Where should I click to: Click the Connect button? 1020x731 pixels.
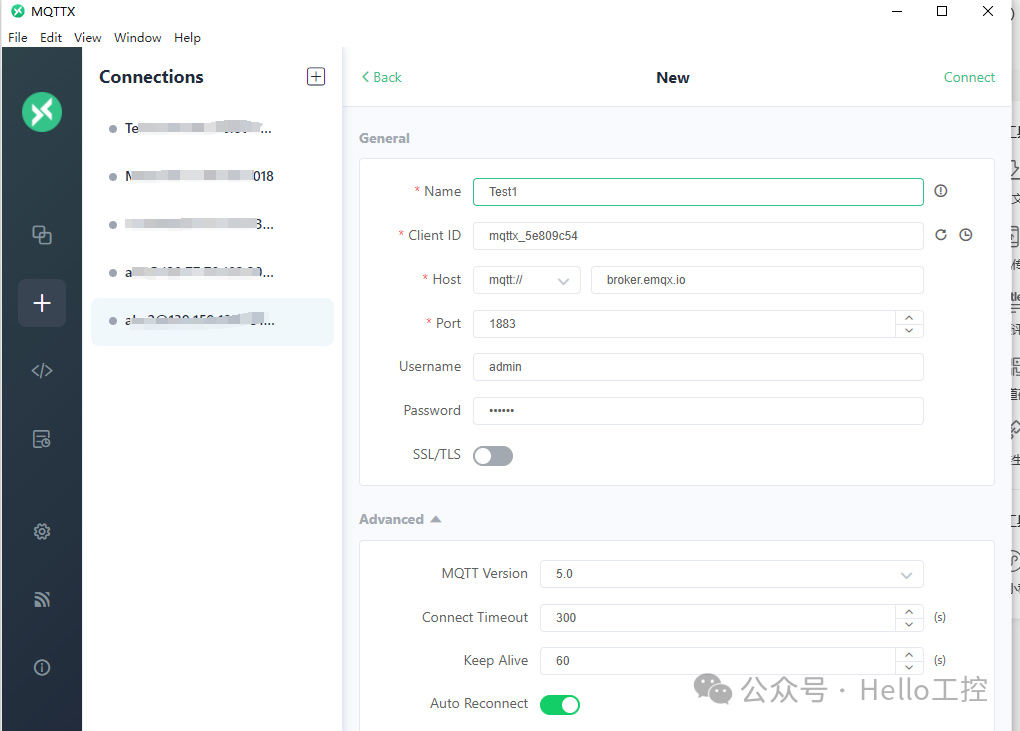[969, 77]
